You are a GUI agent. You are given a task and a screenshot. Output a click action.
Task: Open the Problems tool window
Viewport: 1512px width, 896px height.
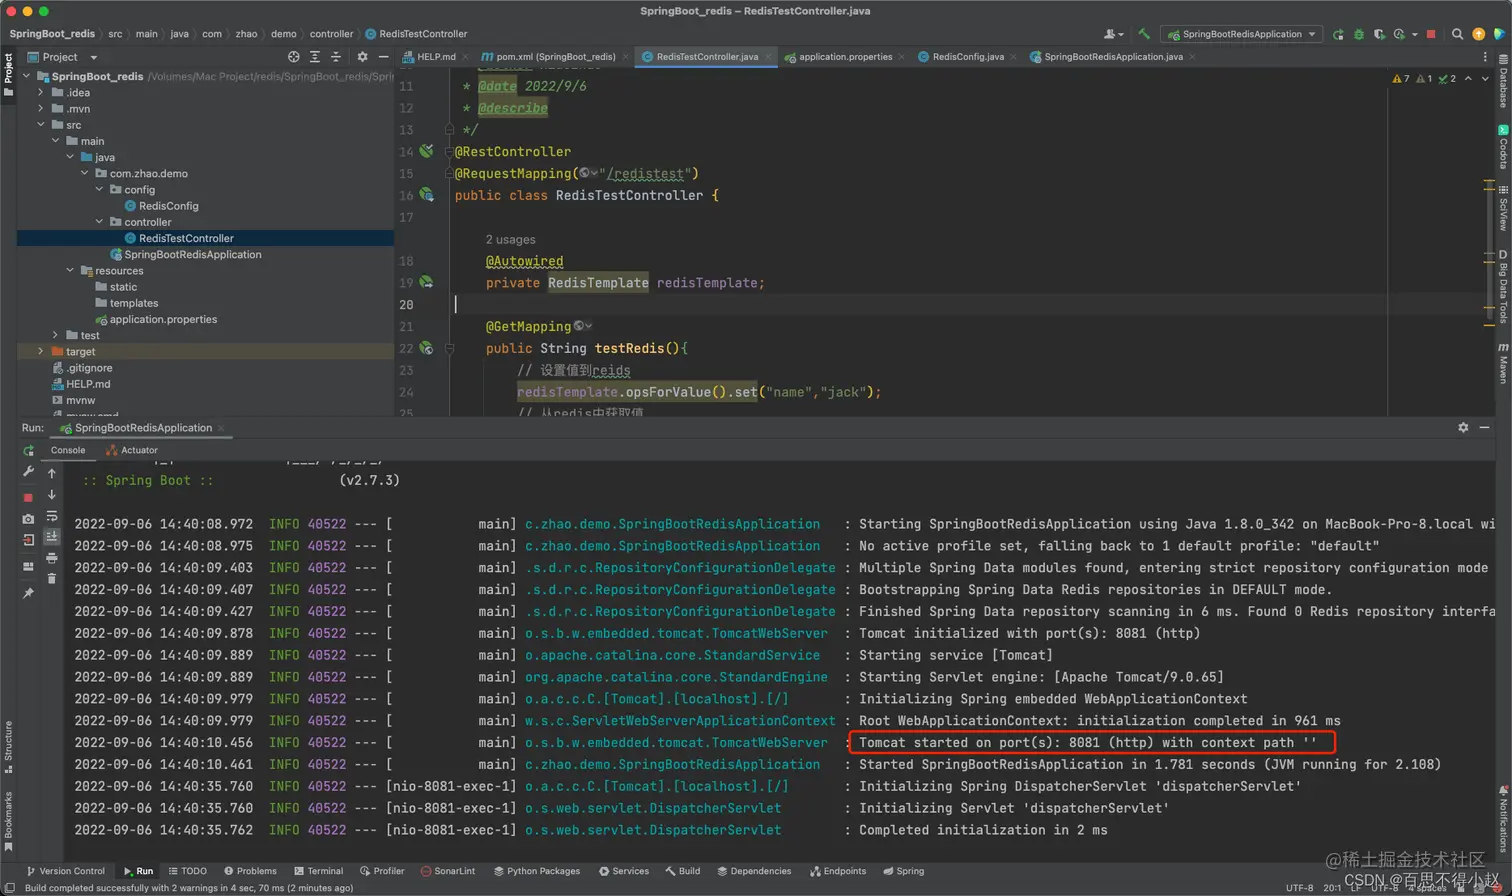[250, 871]
